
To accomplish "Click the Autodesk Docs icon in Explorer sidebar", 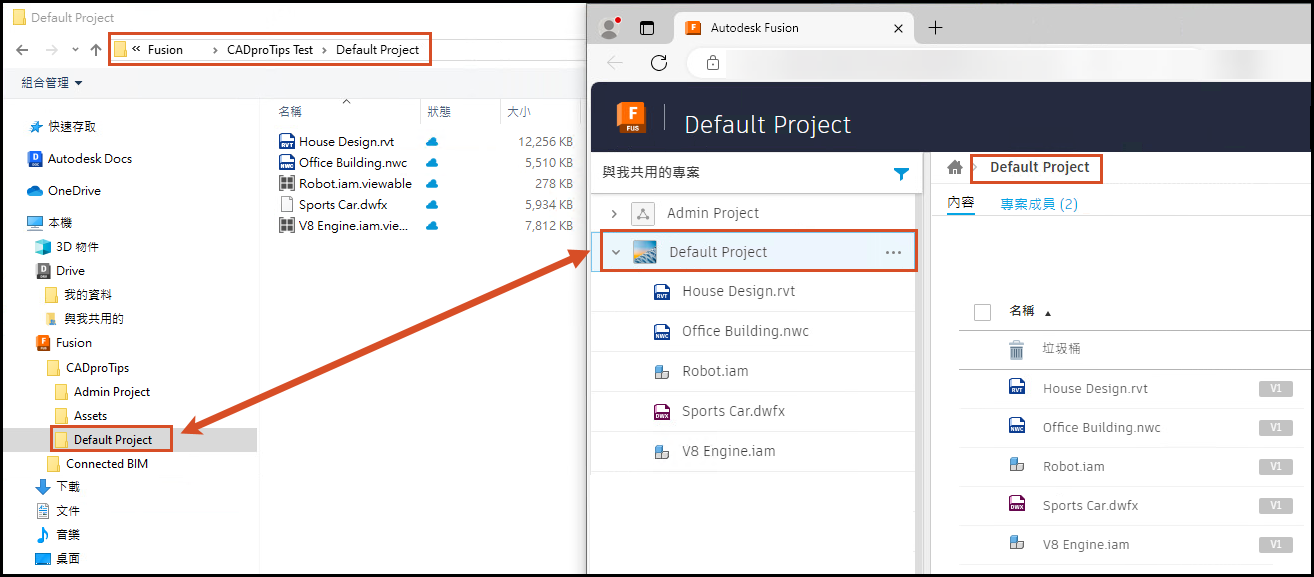I will point(35,158).
